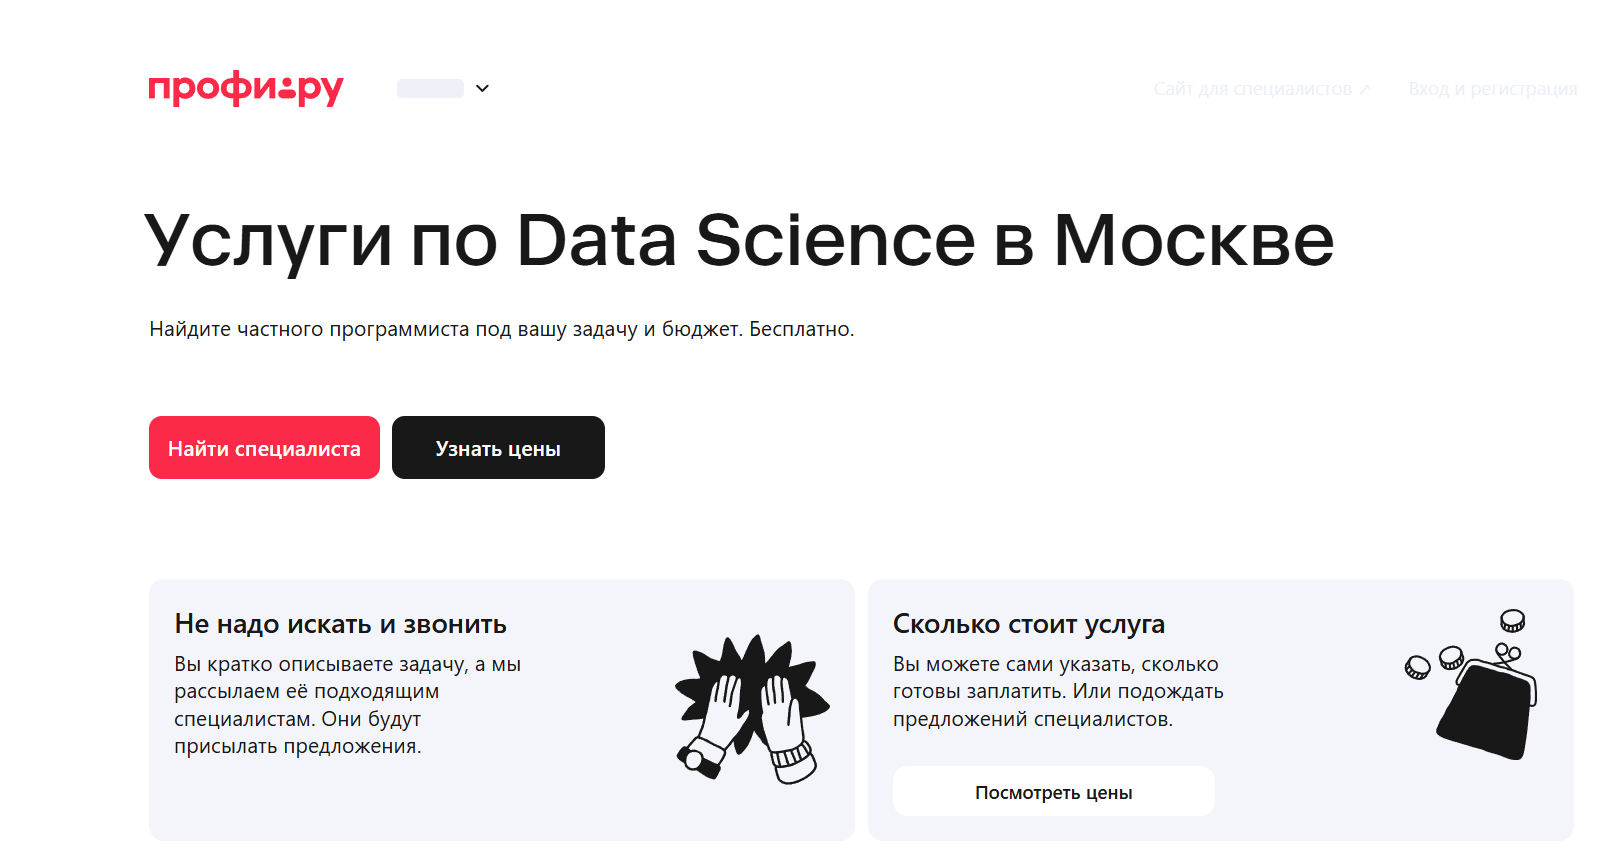Click the high-five hands illustration
Viewport: 1600px width, 848px height.
(x=752, y=706)
